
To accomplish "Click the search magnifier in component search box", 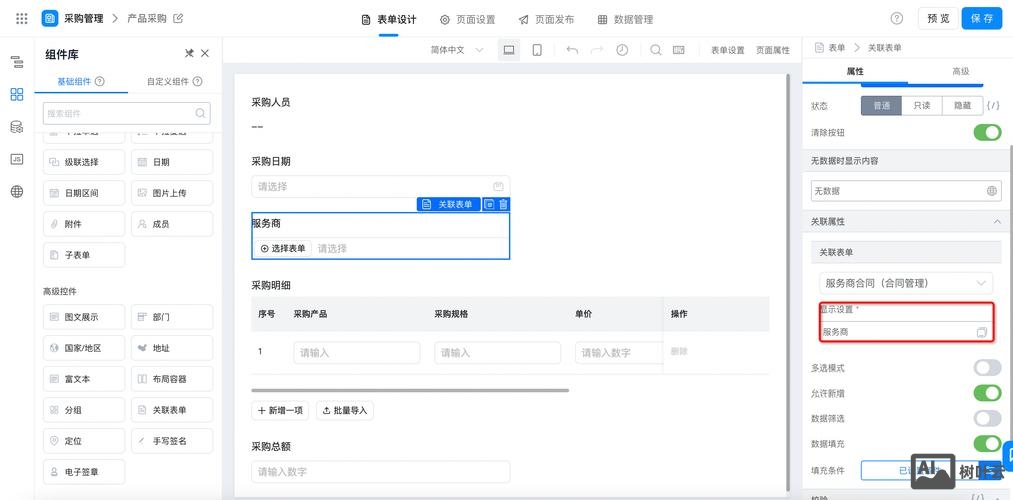I will [x=200, y=114].
